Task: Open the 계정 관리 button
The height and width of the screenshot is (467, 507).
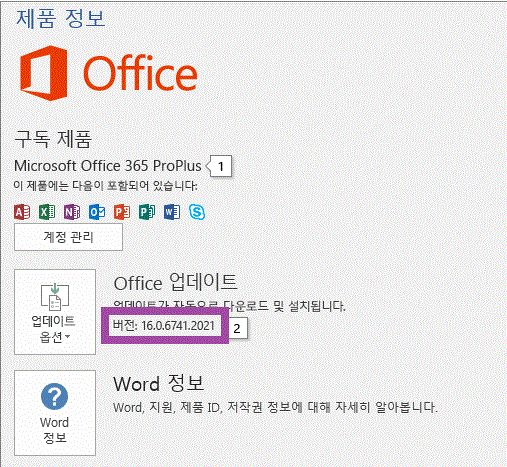Action: pos(68,237)
